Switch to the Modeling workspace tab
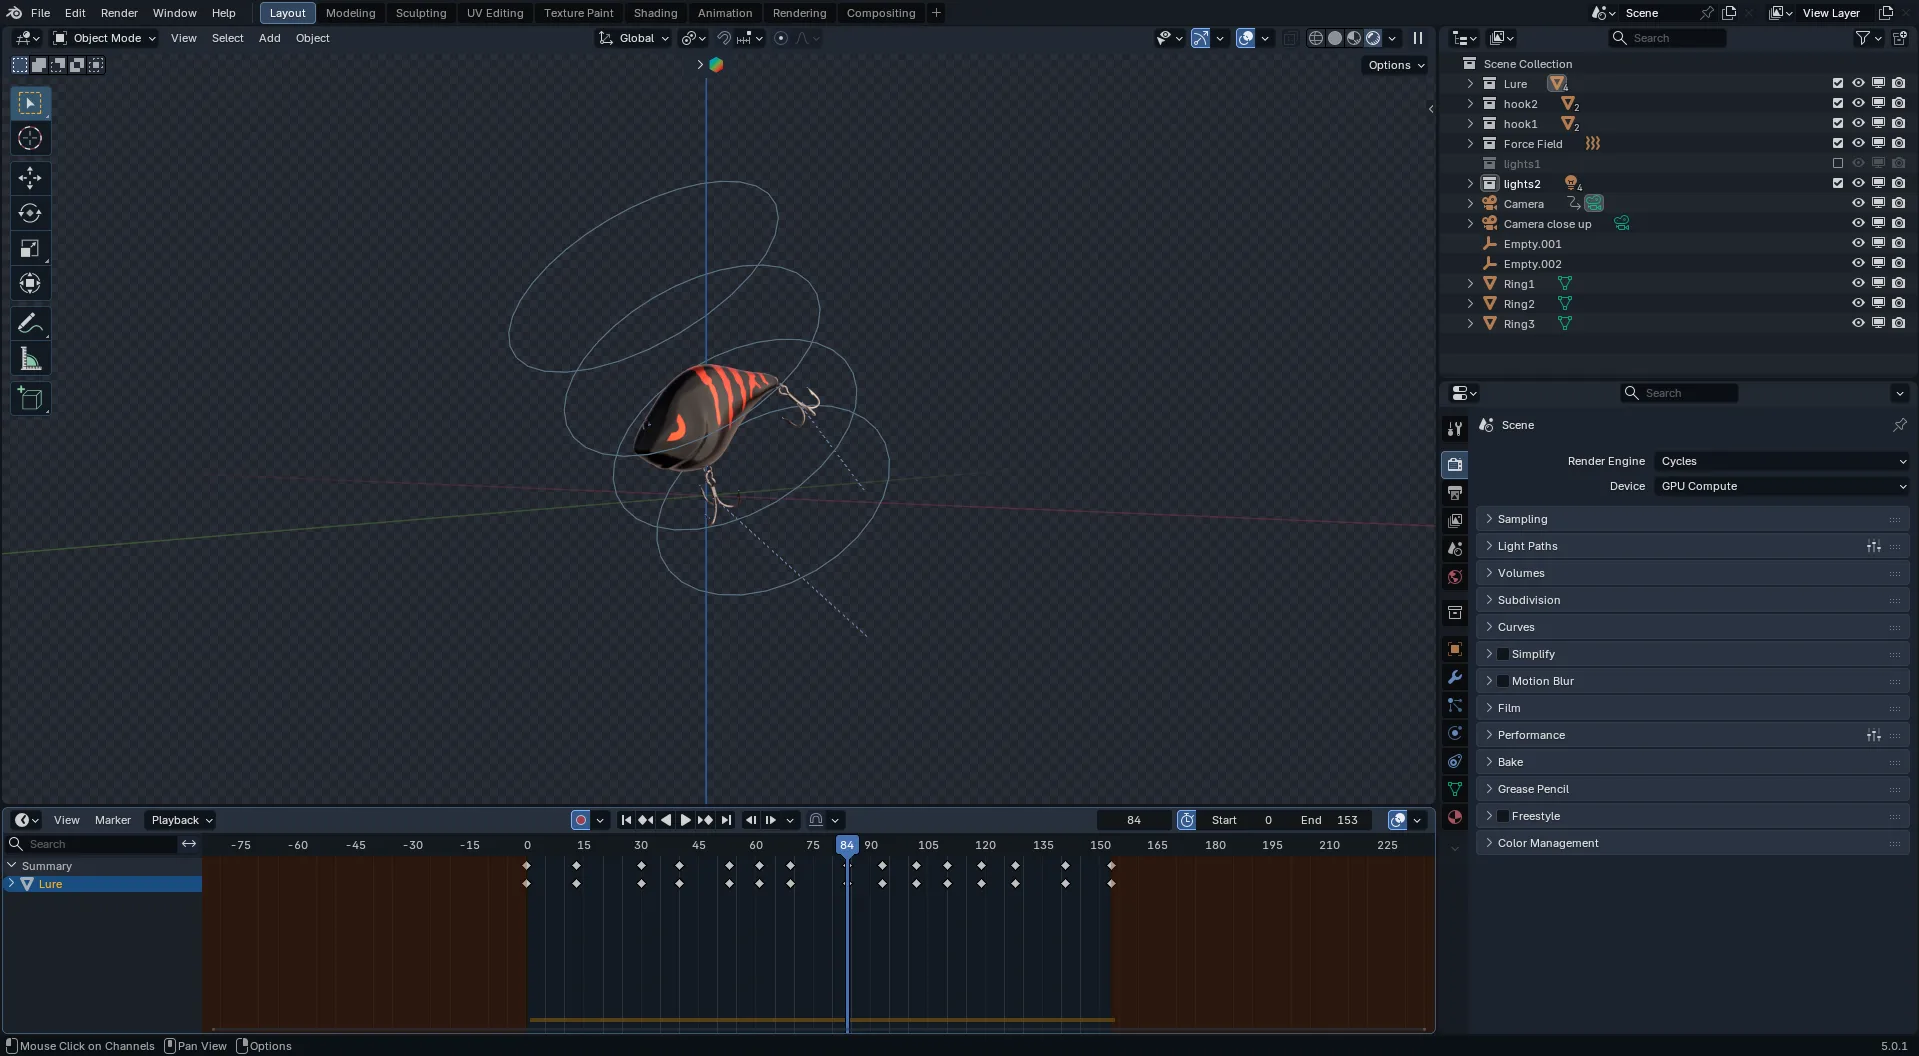Image resolution: width=1919 pixels, height=1056 pixels. pos(351,13)
